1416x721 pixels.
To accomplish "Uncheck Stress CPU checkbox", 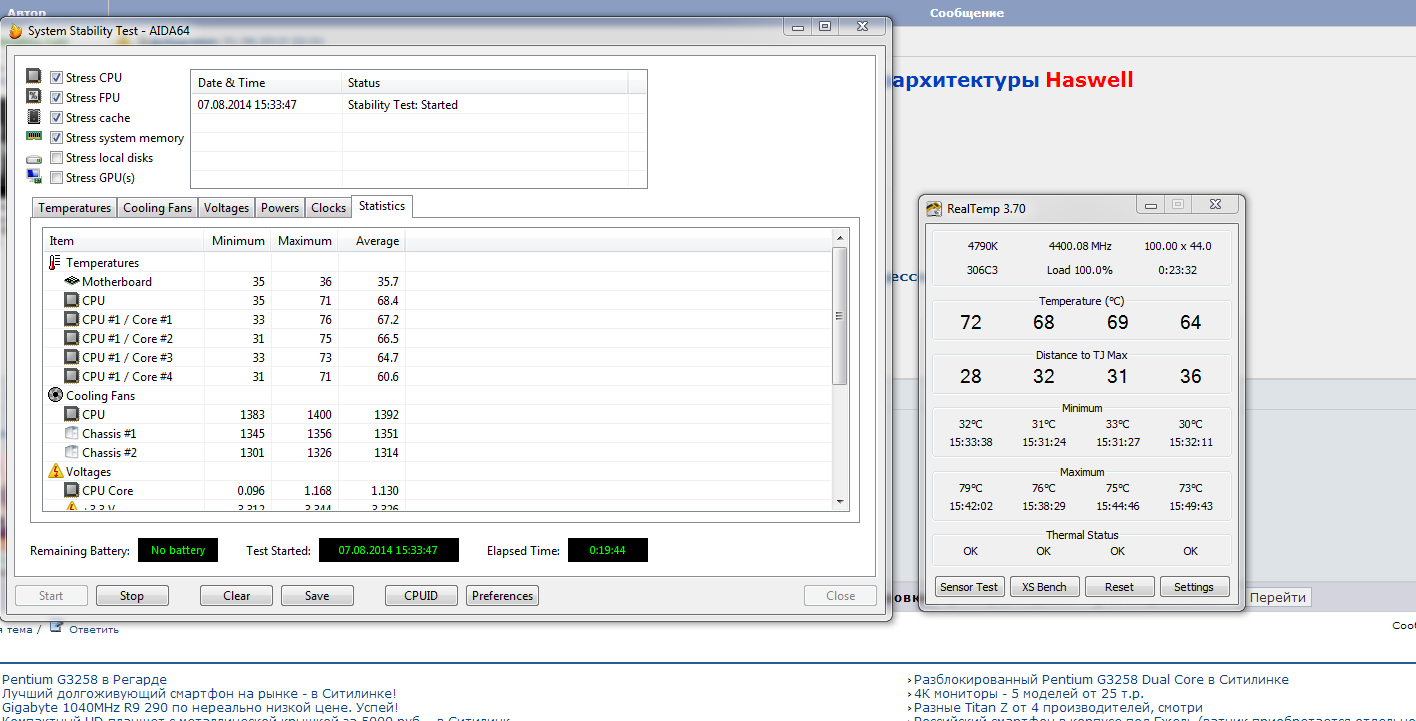I will click(x=57, y=77).
